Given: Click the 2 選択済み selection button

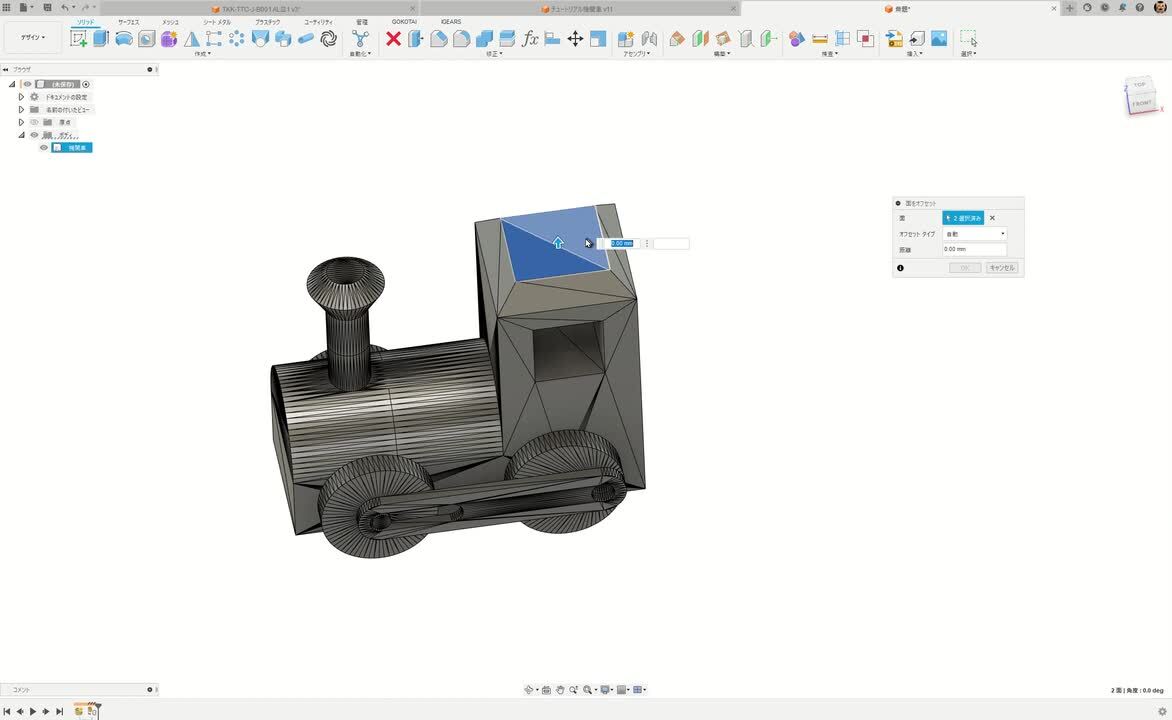Looking at the screenshot, I should point(963,218).
